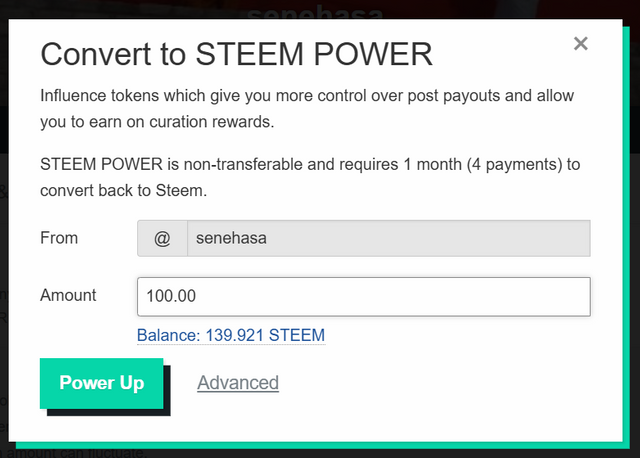The width and height of the screenshot is (640, 458).
Task: Click the Influence tokens description paragraph
Action: [x=307, y=109]
